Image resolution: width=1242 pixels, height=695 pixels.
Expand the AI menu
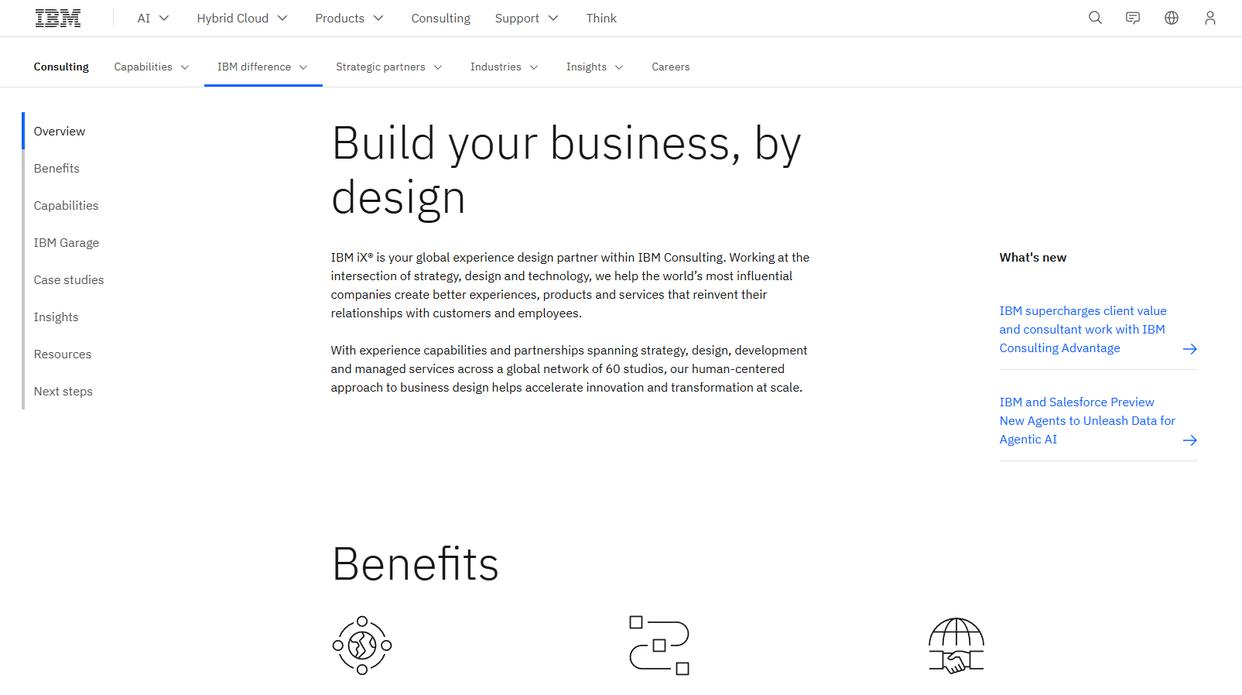pos(153,18)
